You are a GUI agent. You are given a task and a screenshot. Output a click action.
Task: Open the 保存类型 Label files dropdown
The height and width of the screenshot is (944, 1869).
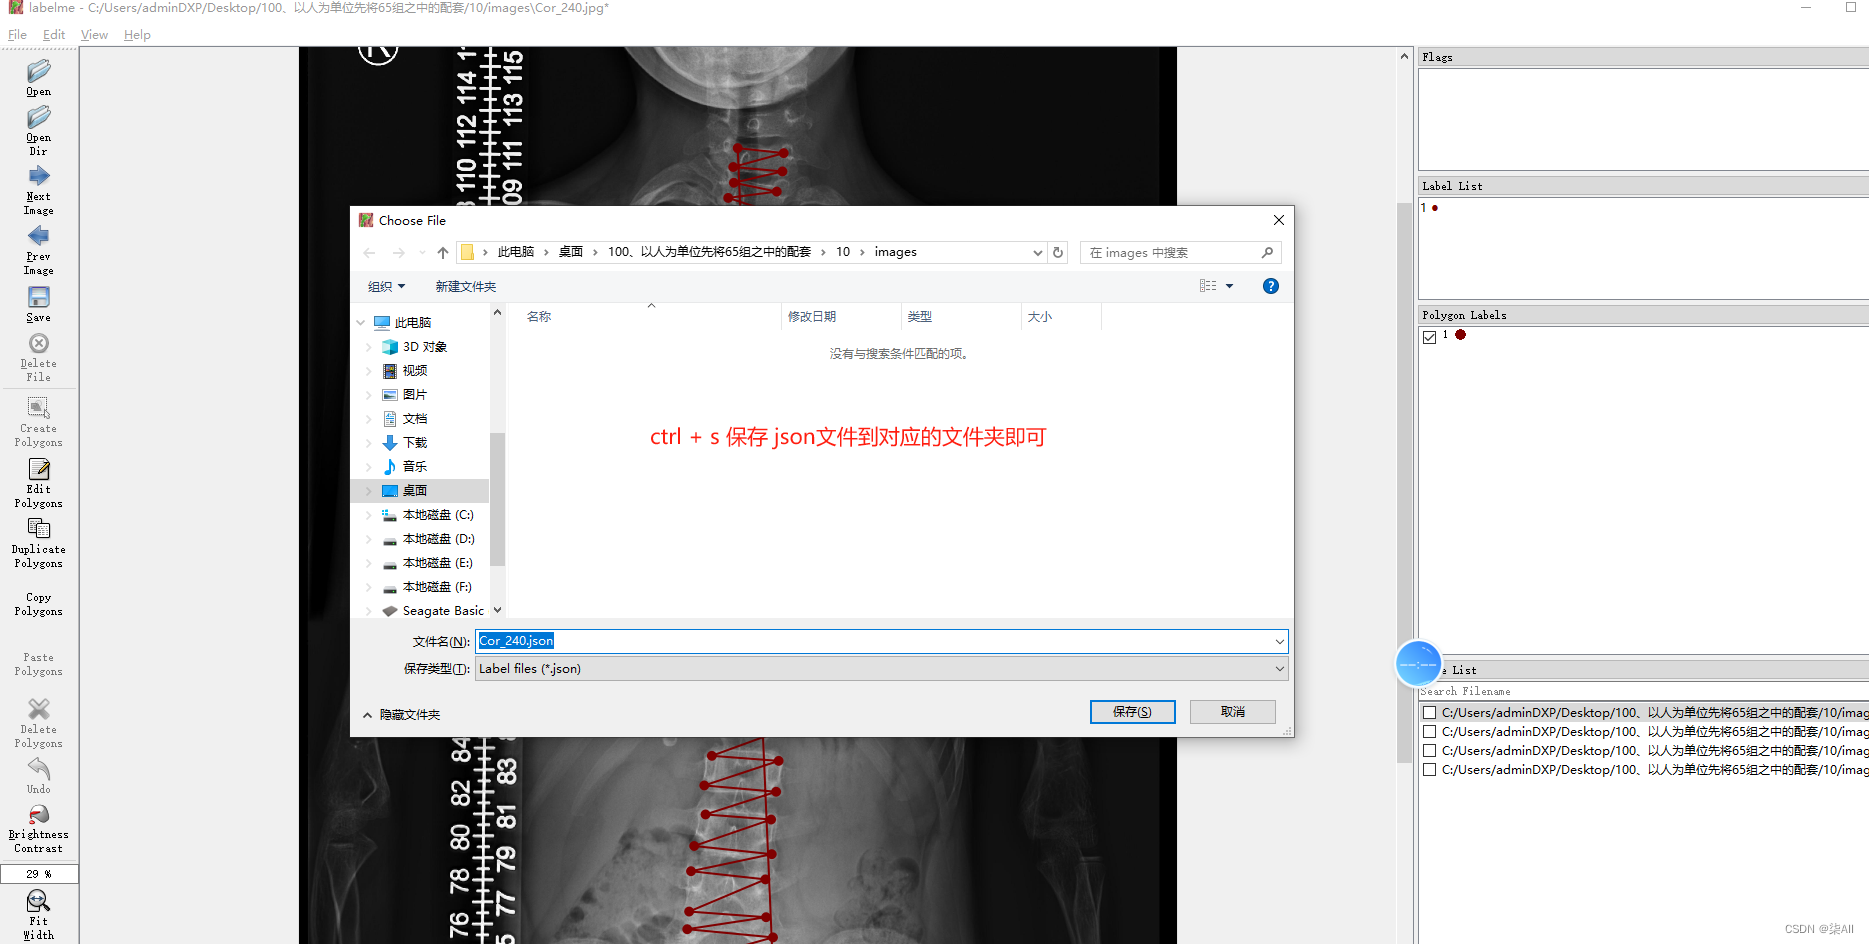(881, 669)
